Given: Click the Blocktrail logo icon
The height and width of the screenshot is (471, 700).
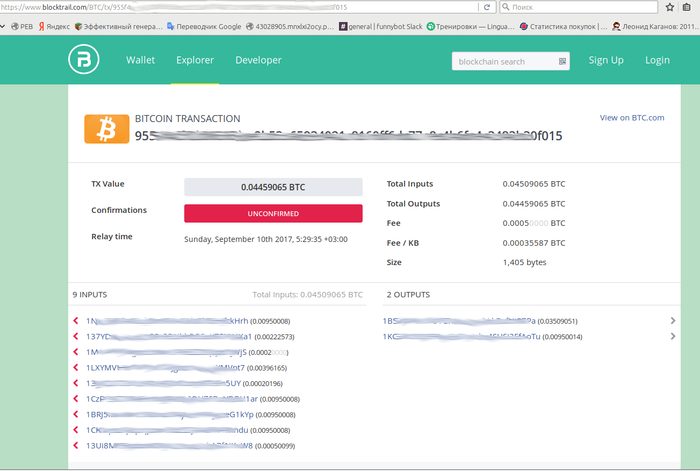Looking at the screenshot, I should pyautogui.click(x=84, y=59).
